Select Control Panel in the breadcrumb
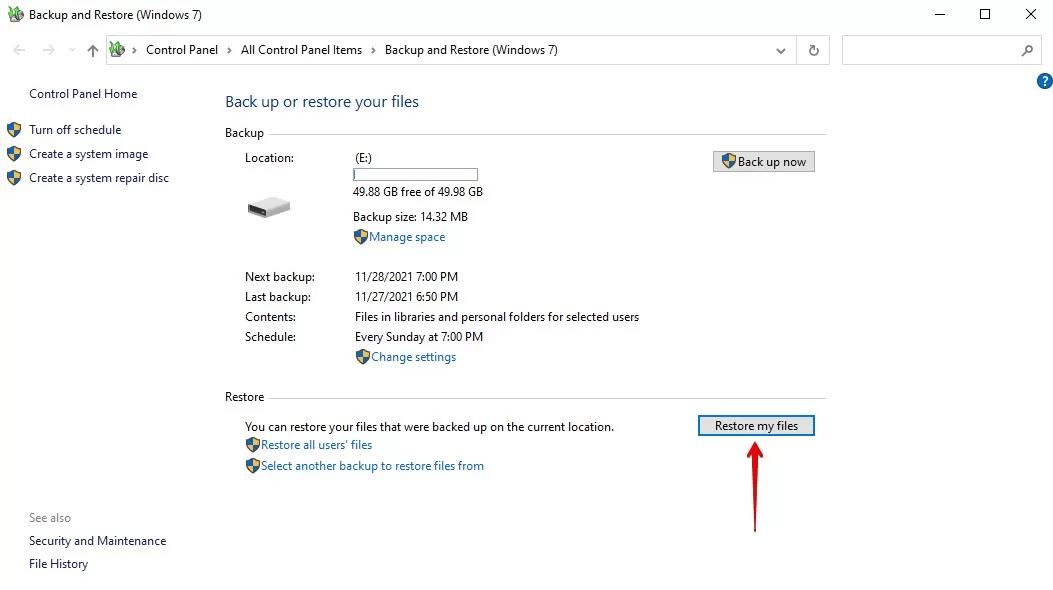1053x590 pixels. [x=182, y=50]
